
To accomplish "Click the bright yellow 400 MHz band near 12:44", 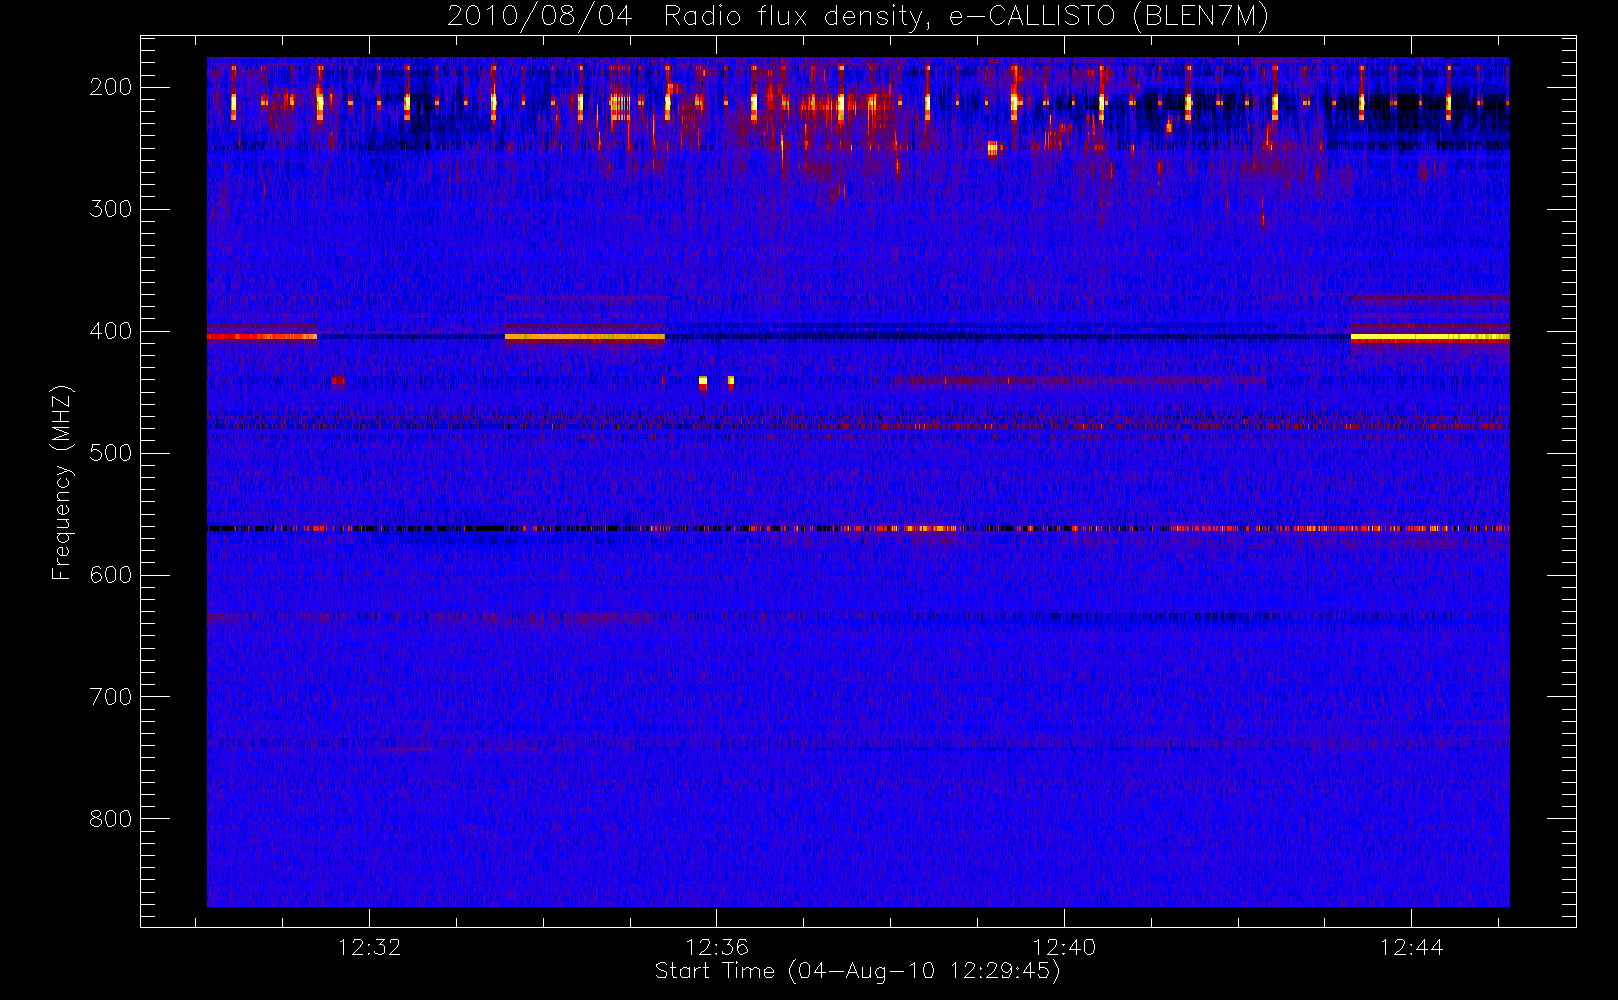I will [x=1430, y=337].
